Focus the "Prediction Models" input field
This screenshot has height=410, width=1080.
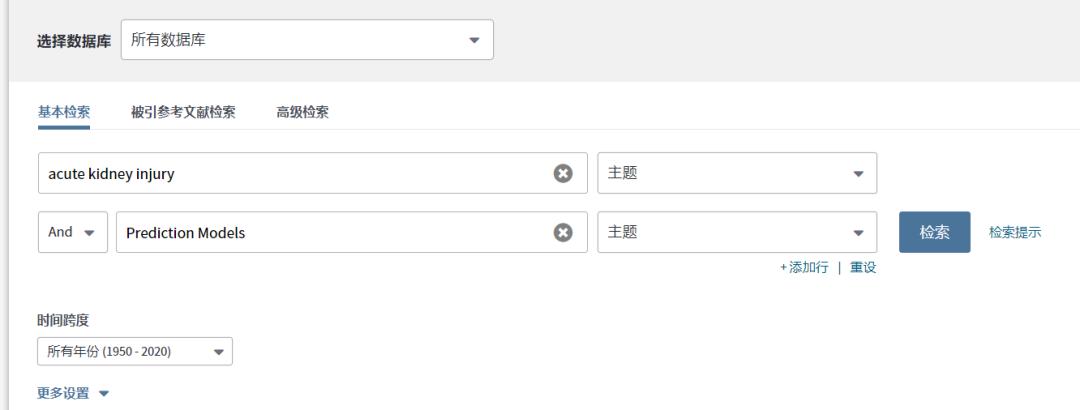[x=330, y=232]
